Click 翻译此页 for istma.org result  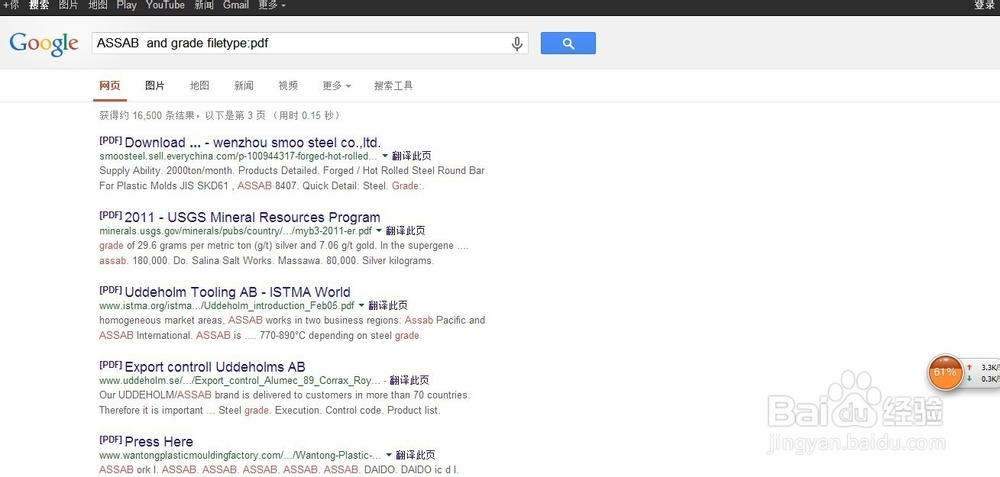pyautogui.click(x=388, y=305)
